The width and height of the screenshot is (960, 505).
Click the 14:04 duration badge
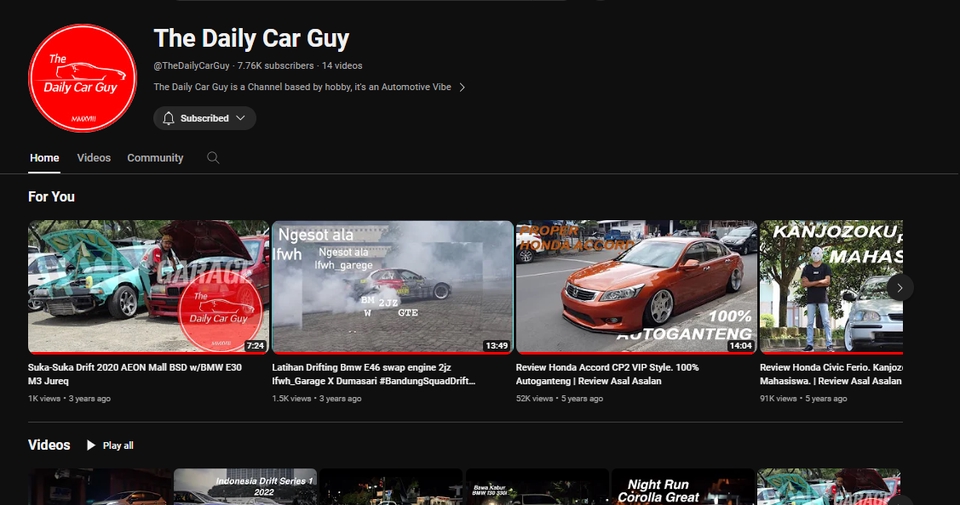pos(740,346)
